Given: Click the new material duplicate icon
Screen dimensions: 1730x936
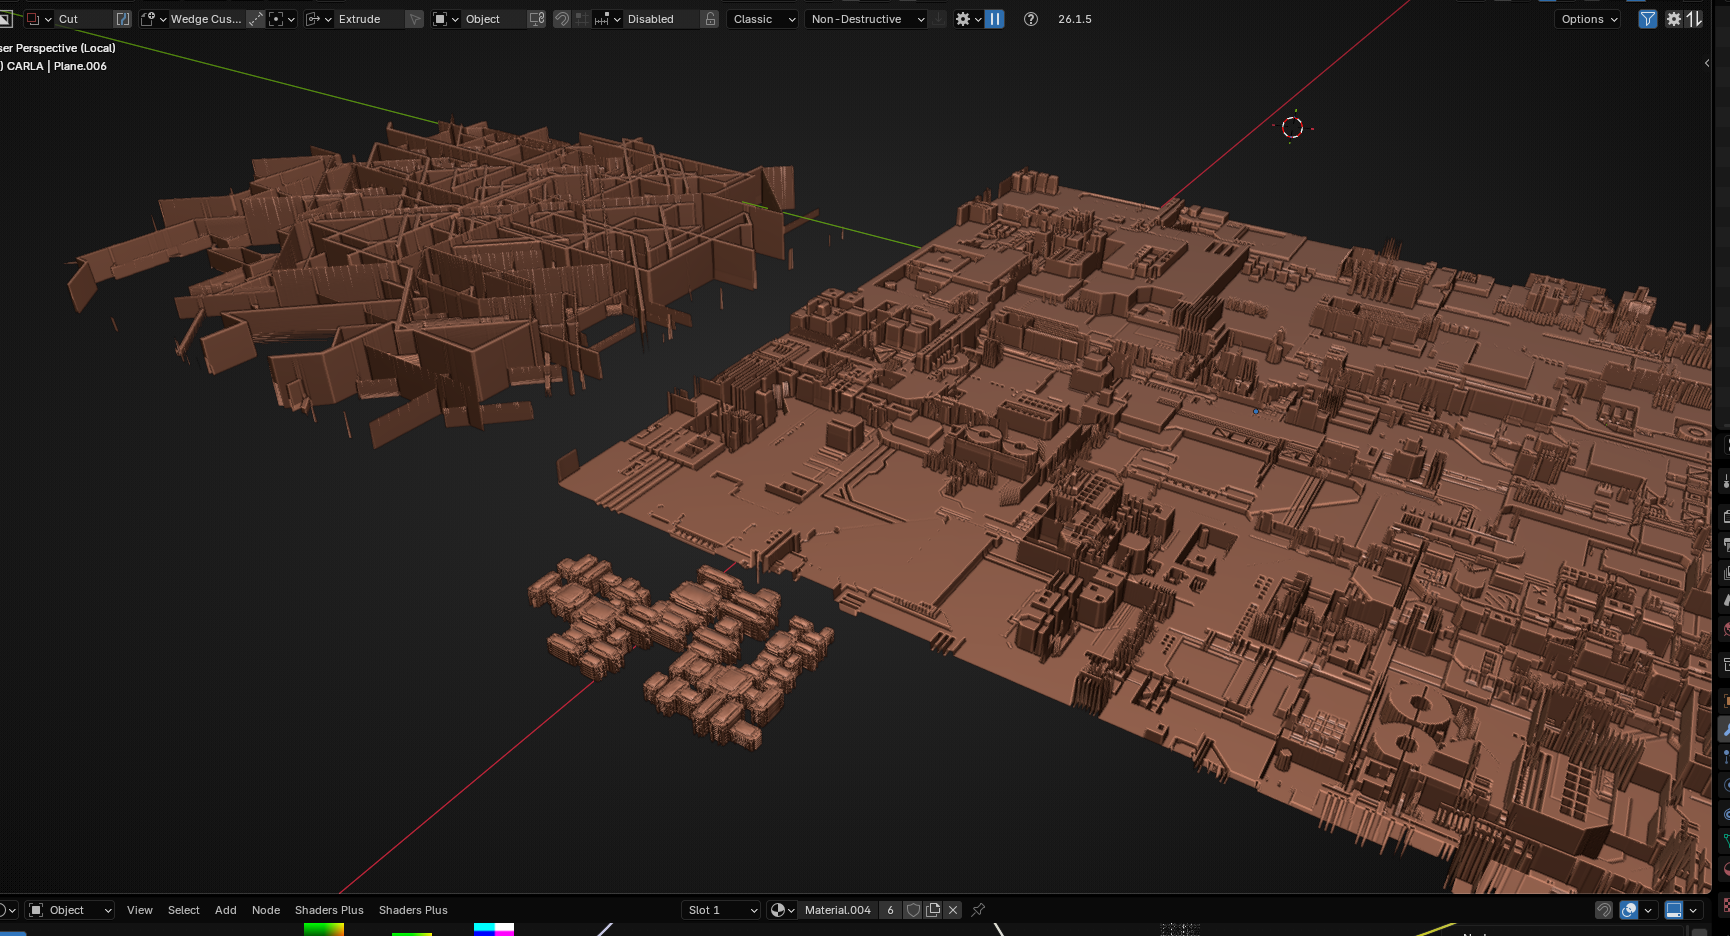Looking at the screenshot, I should tap(933, 910).
